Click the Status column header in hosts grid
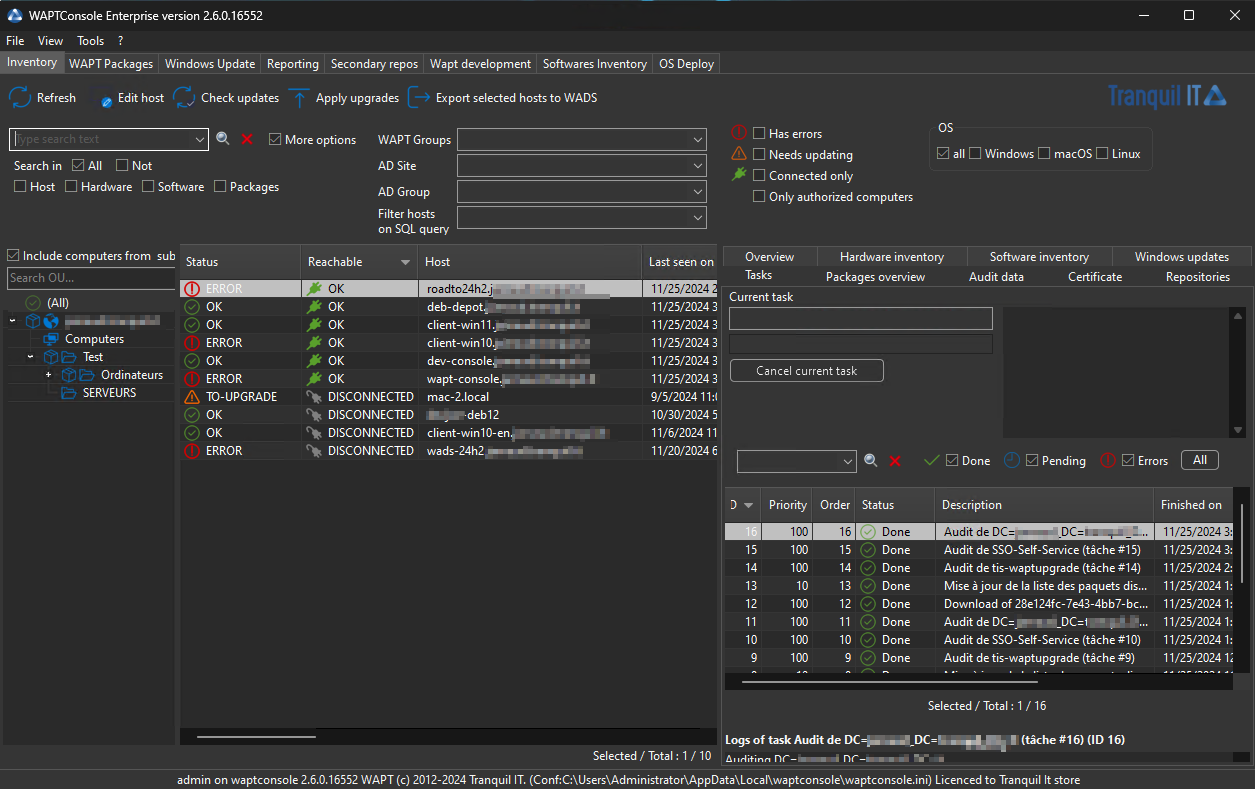Image resolution: width=1255 pixels, height=789 pixels. [240, 262]
